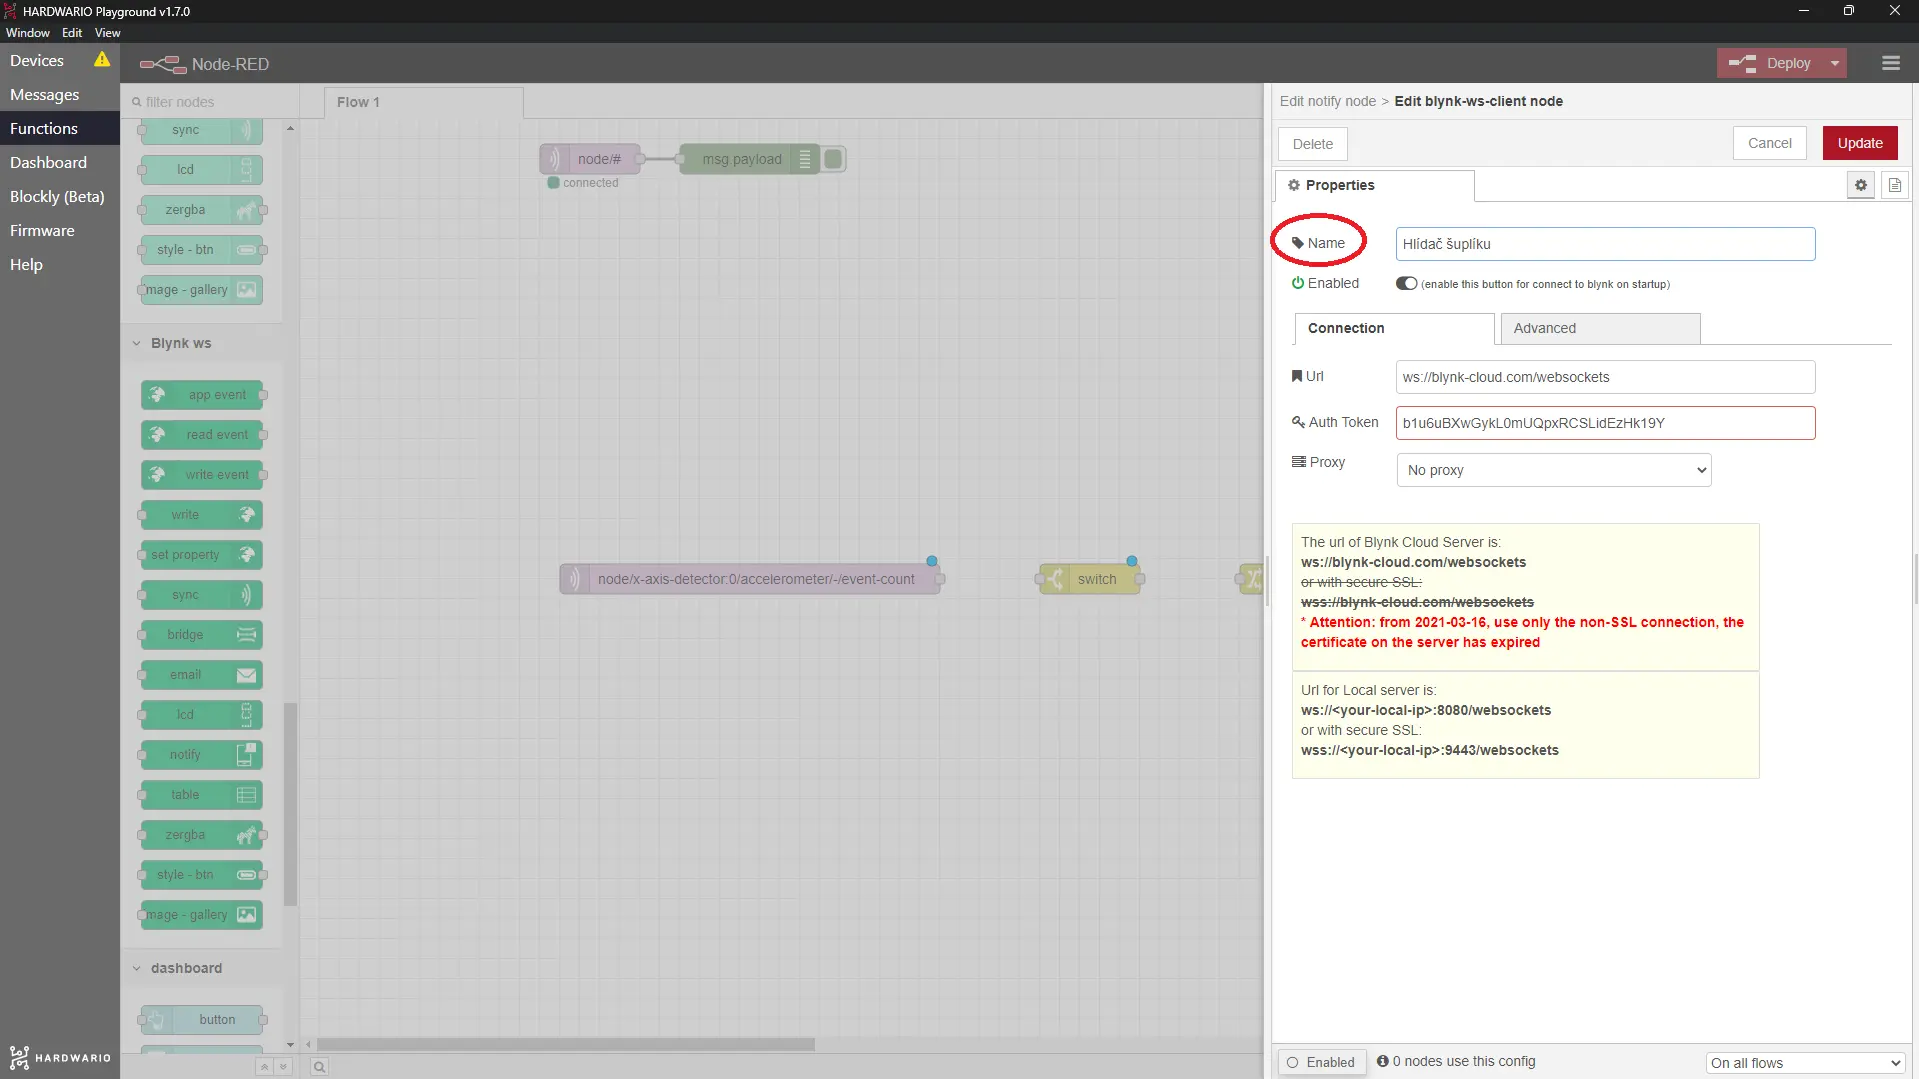Select the dashboard 'button' palette node
This screenshot has height=1079, width=1919.
tap(202, 1020)
